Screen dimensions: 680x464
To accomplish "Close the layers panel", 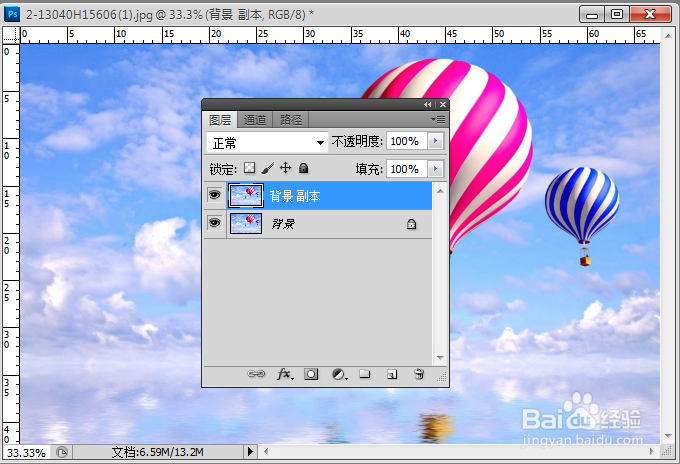I will click(443, 105).
